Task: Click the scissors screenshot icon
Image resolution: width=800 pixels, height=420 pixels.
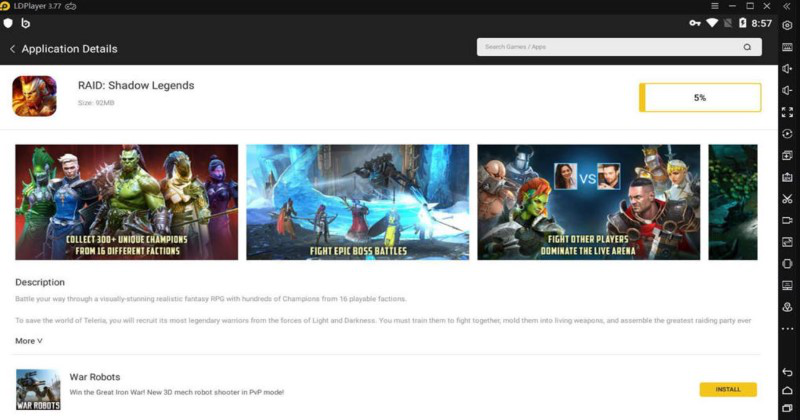Action: [788, 199]
